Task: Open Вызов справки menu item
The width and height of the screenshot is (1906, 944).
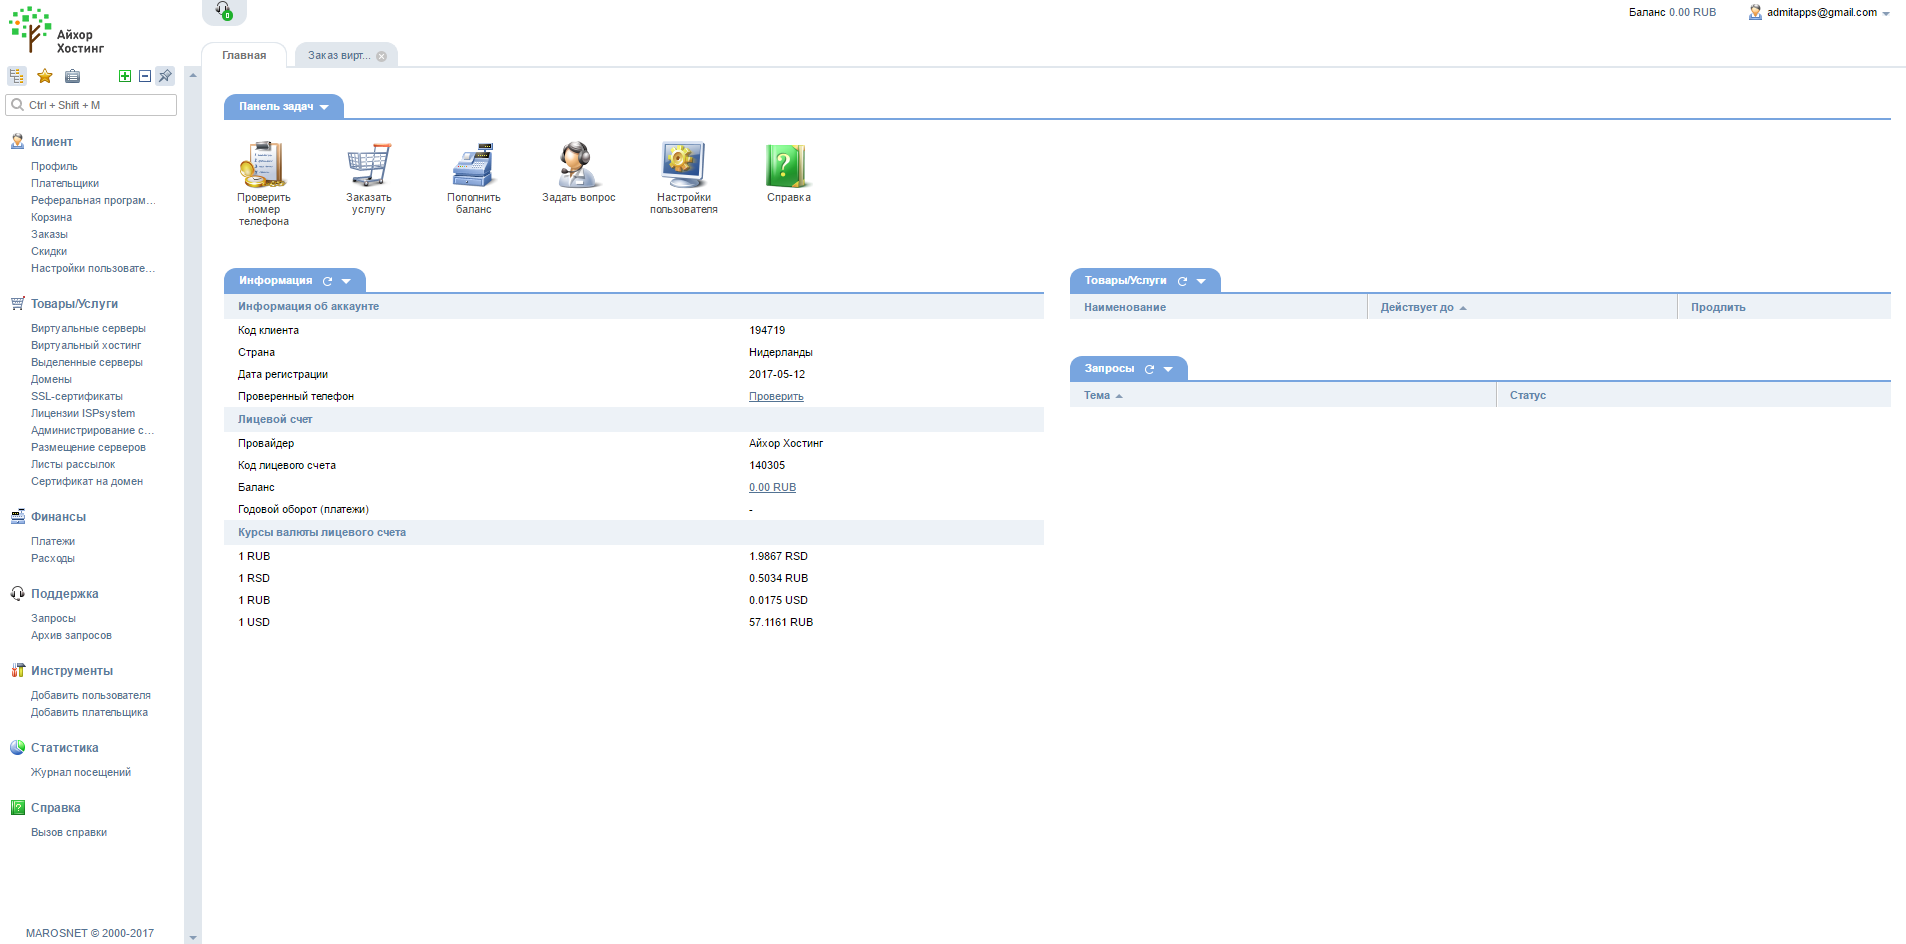Action: point(69,833)
